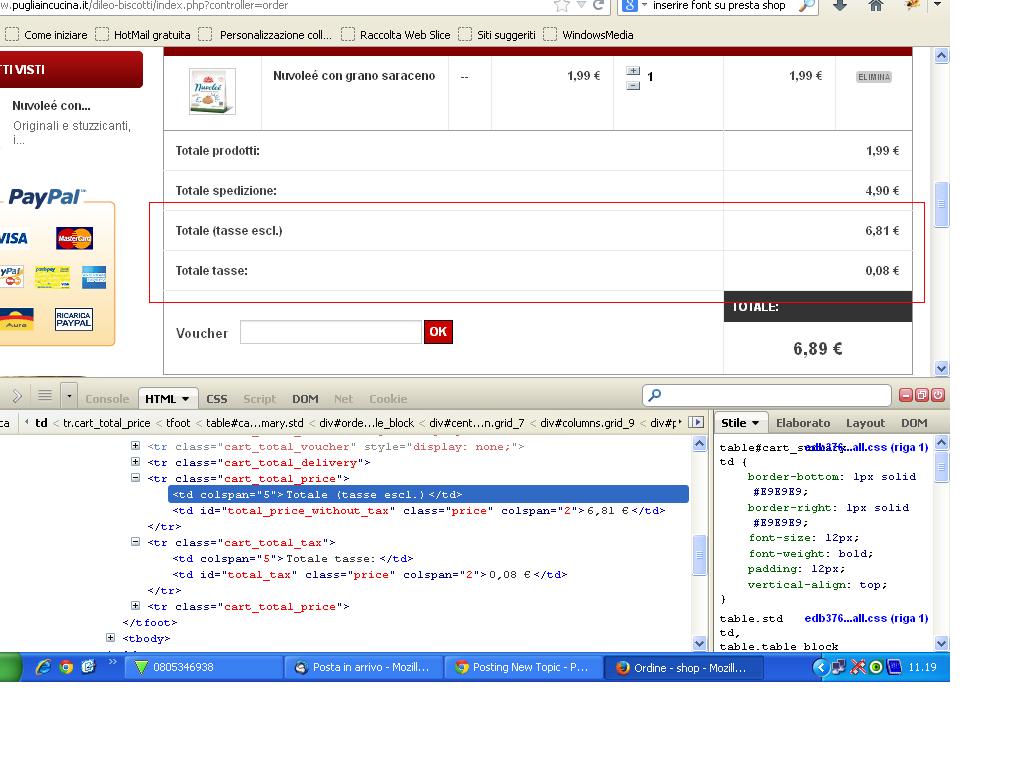The image size is (1024, 768).
Task: Click tr.cart_total_price in the breadcrumb path
Action: click(x=106, y=423)
